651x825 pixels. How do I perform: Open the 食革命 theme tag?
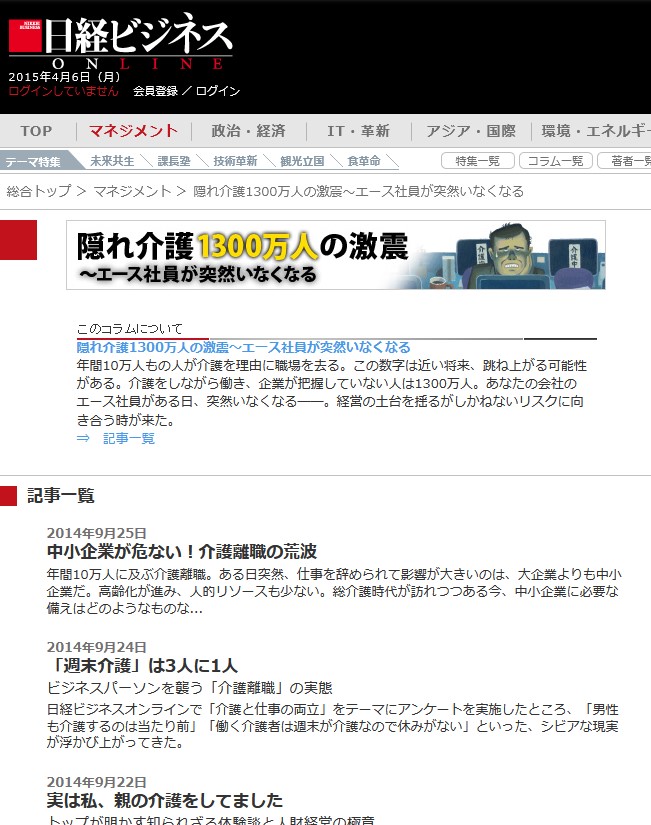[x=363, y=161]
